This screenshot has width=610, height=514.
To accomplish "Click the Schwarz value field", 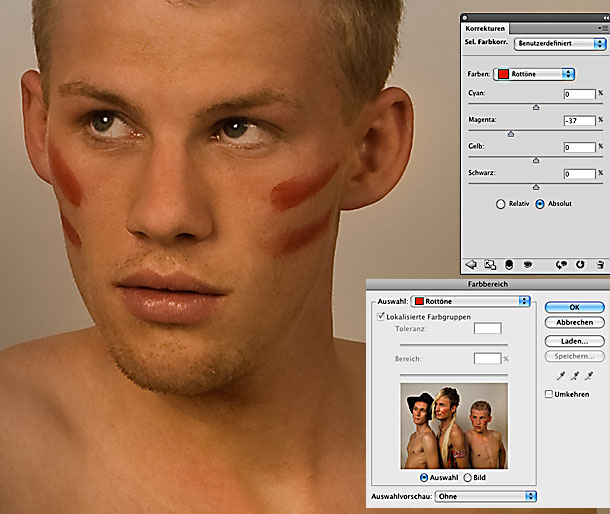I will coord(580,174).
